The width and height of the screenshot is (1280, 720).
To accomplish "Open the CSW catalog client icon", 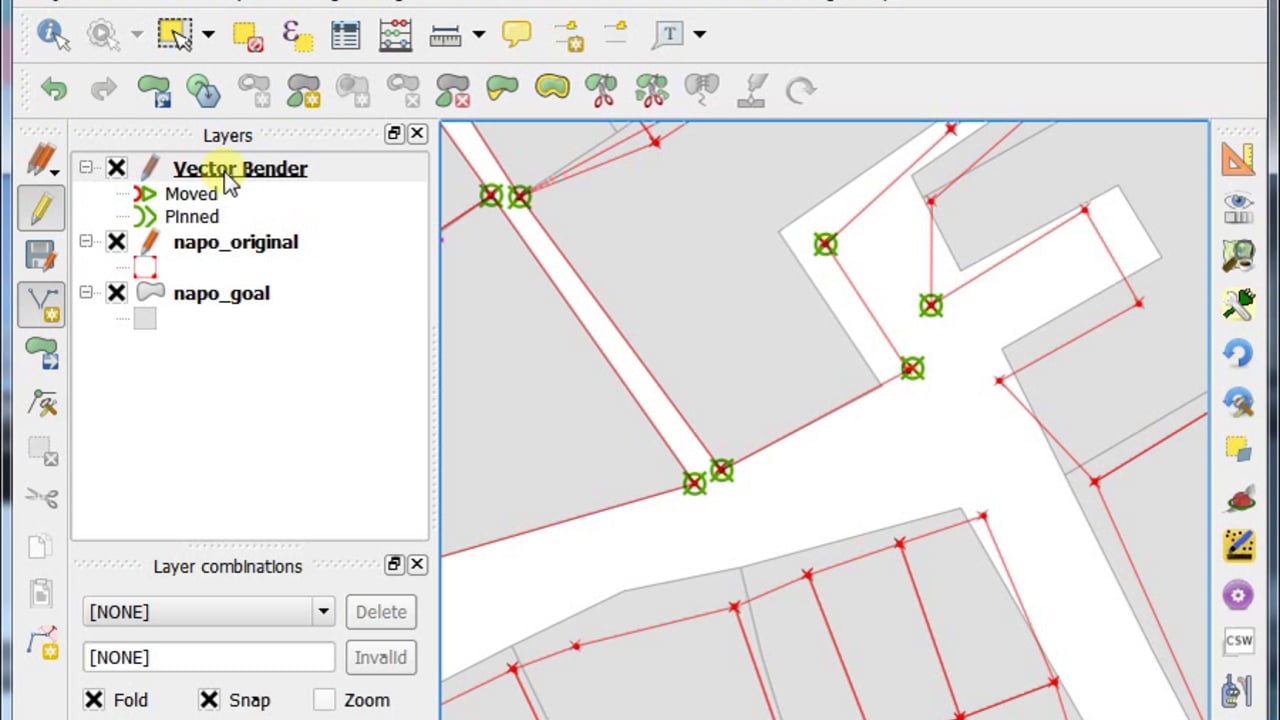I will pos(1238,641).
